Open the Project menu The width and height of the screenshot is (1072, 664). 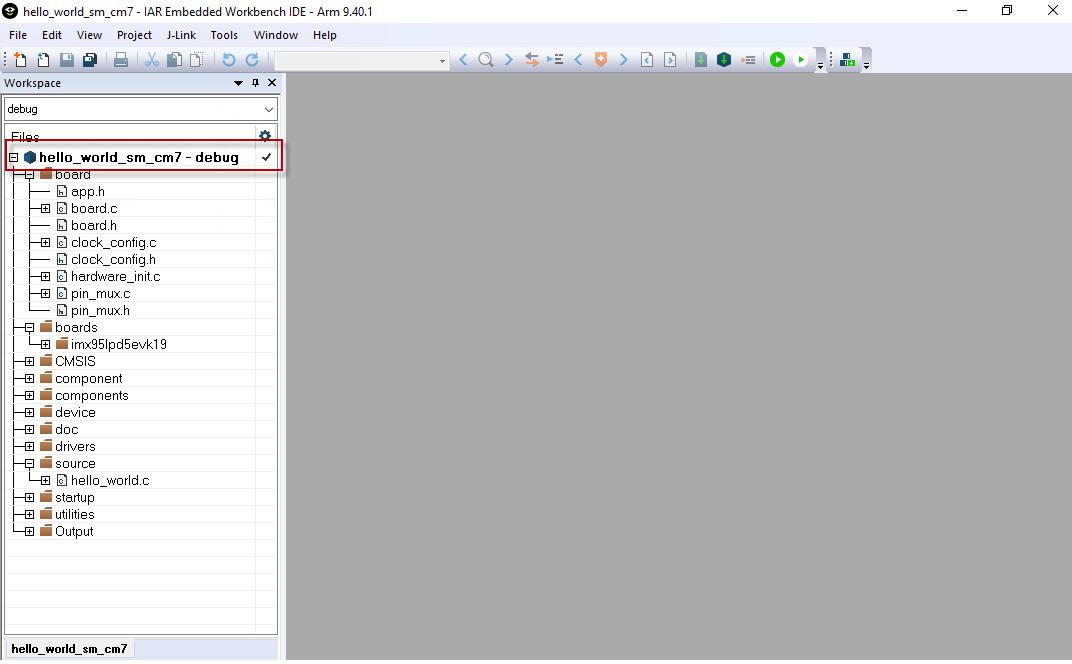pyautogui.click(x=134, y=35)
